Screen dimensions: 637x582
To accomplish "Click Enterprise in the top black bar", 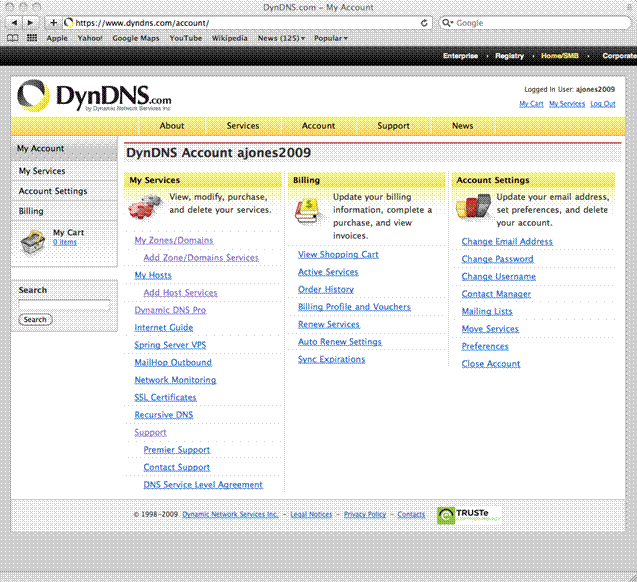I will (460, 56).
